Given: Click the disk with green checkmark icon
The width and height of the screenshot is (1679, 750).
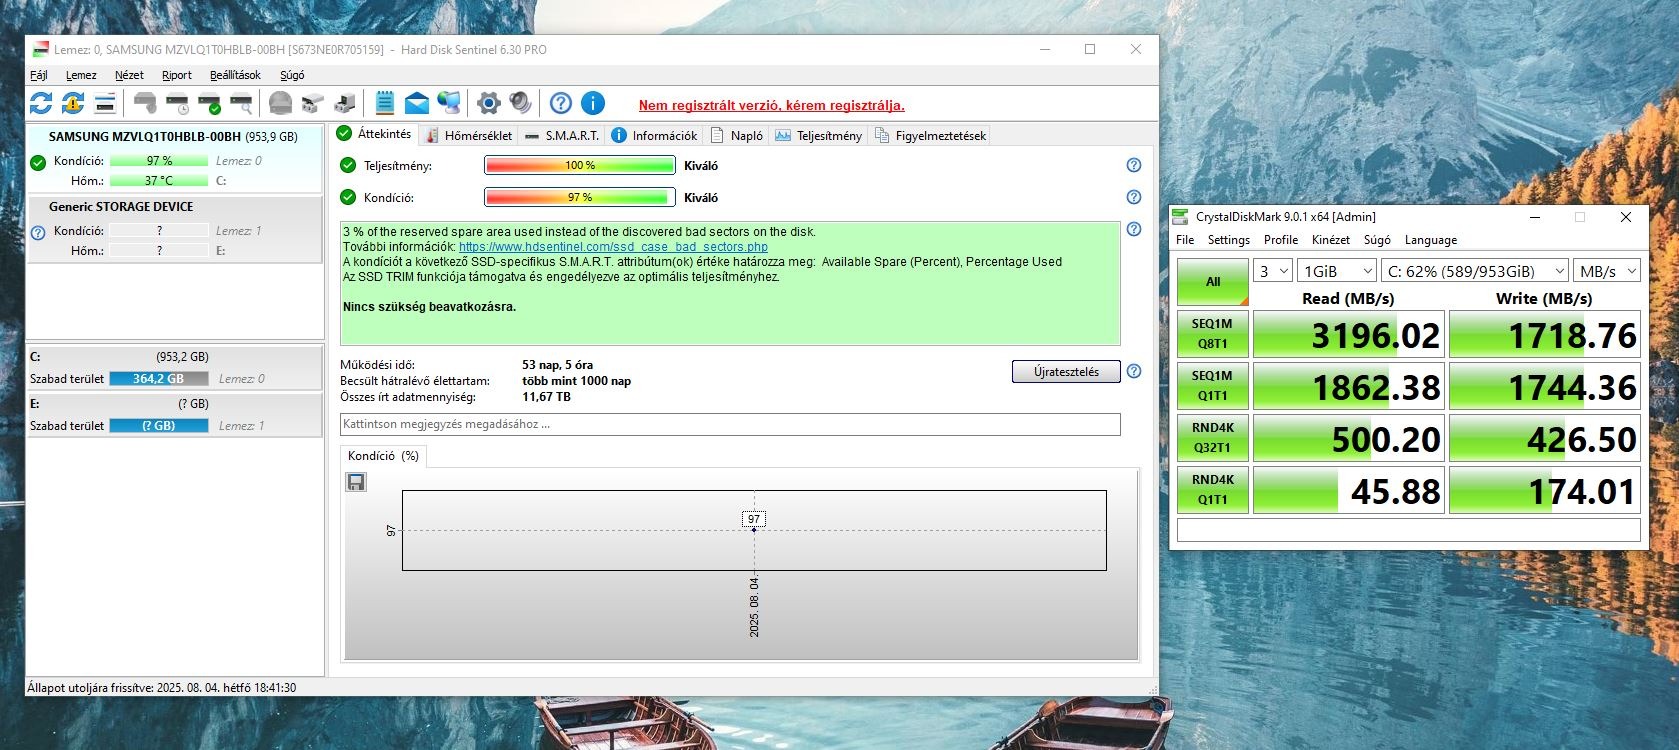Looking at the screenshot, I should point(209,102).
